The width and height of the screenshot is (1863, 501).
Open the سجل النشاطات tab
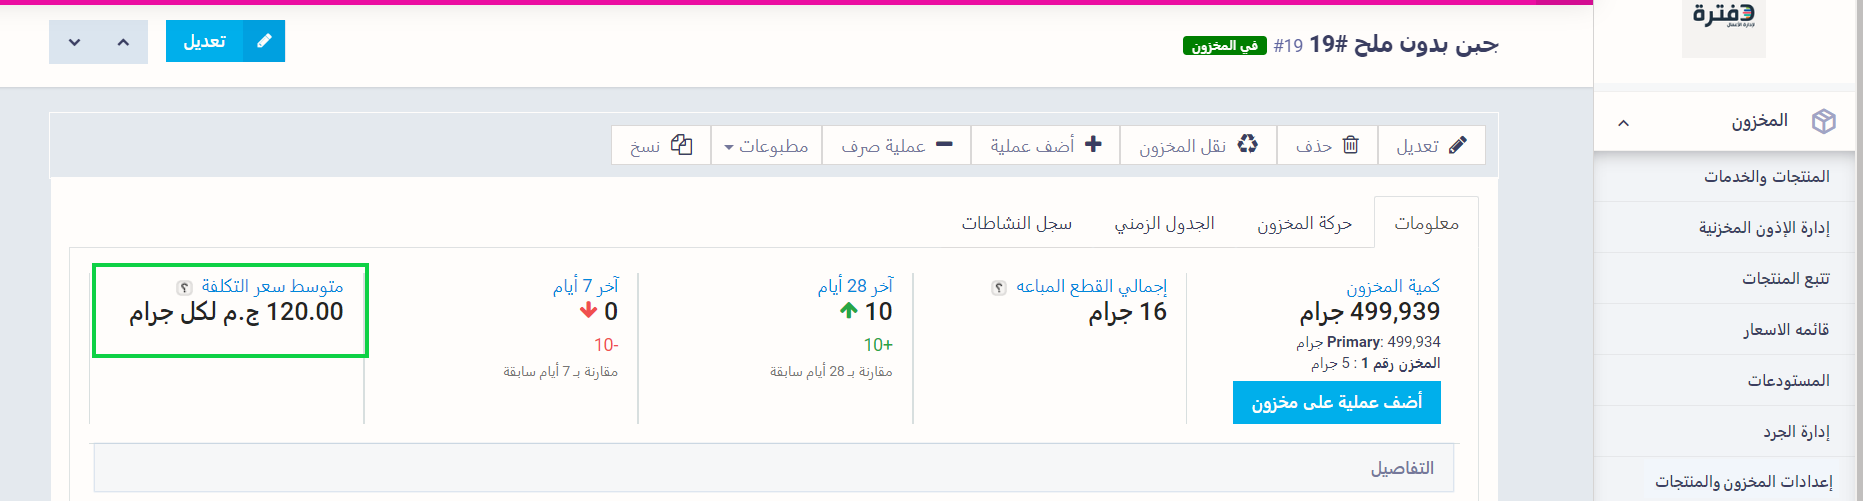click(x=1016, y=223)
